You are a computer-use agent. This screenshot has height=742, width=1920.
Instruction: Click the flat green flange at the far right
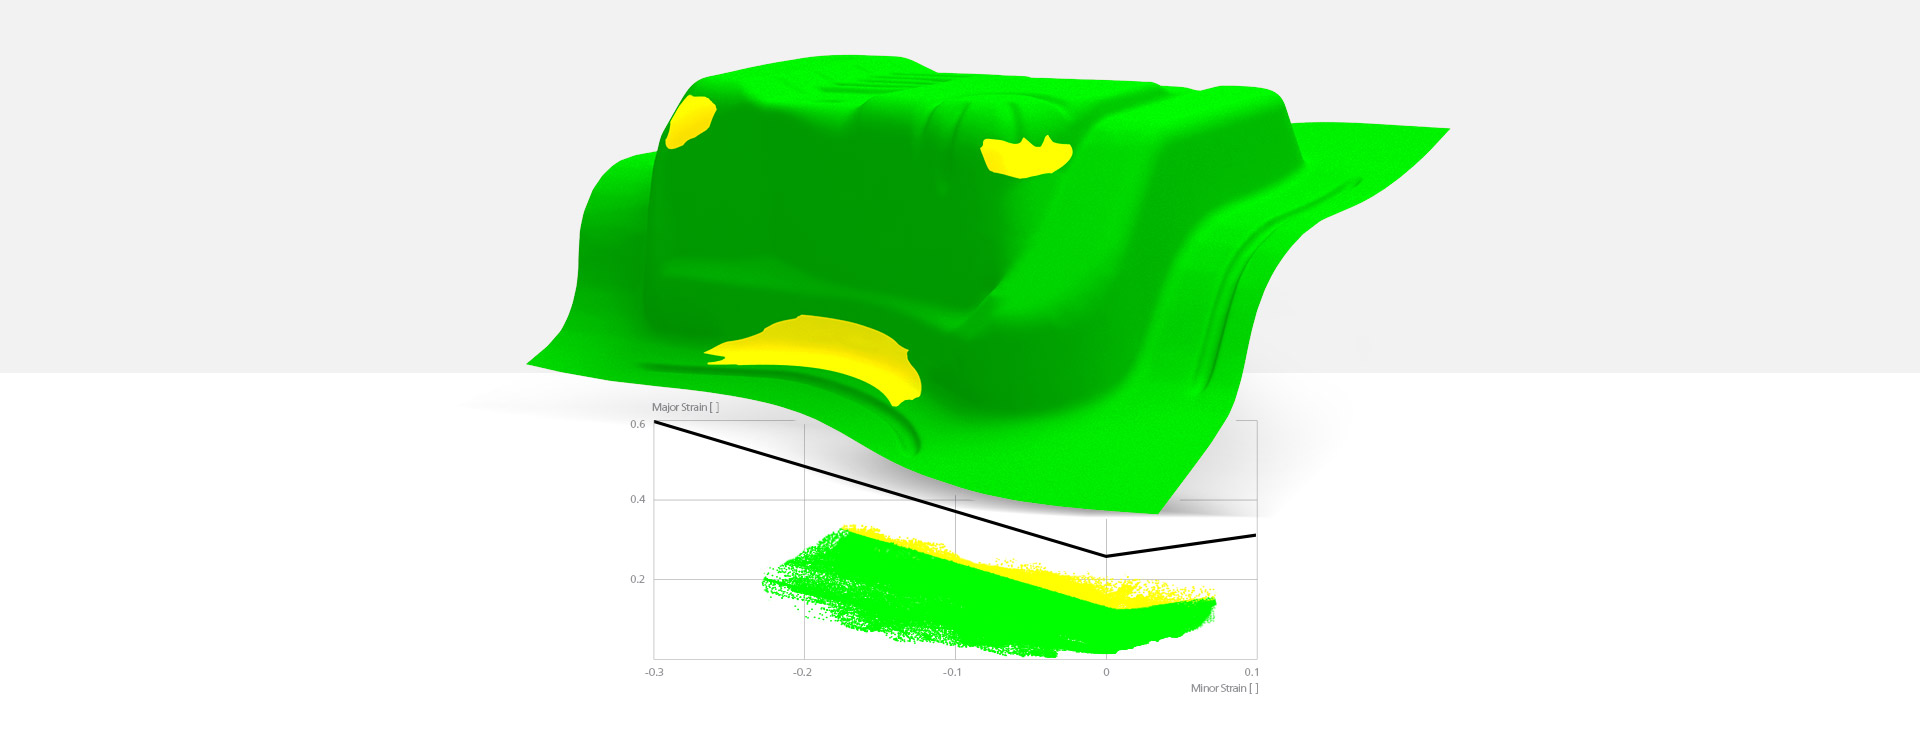coord(1380,150)
